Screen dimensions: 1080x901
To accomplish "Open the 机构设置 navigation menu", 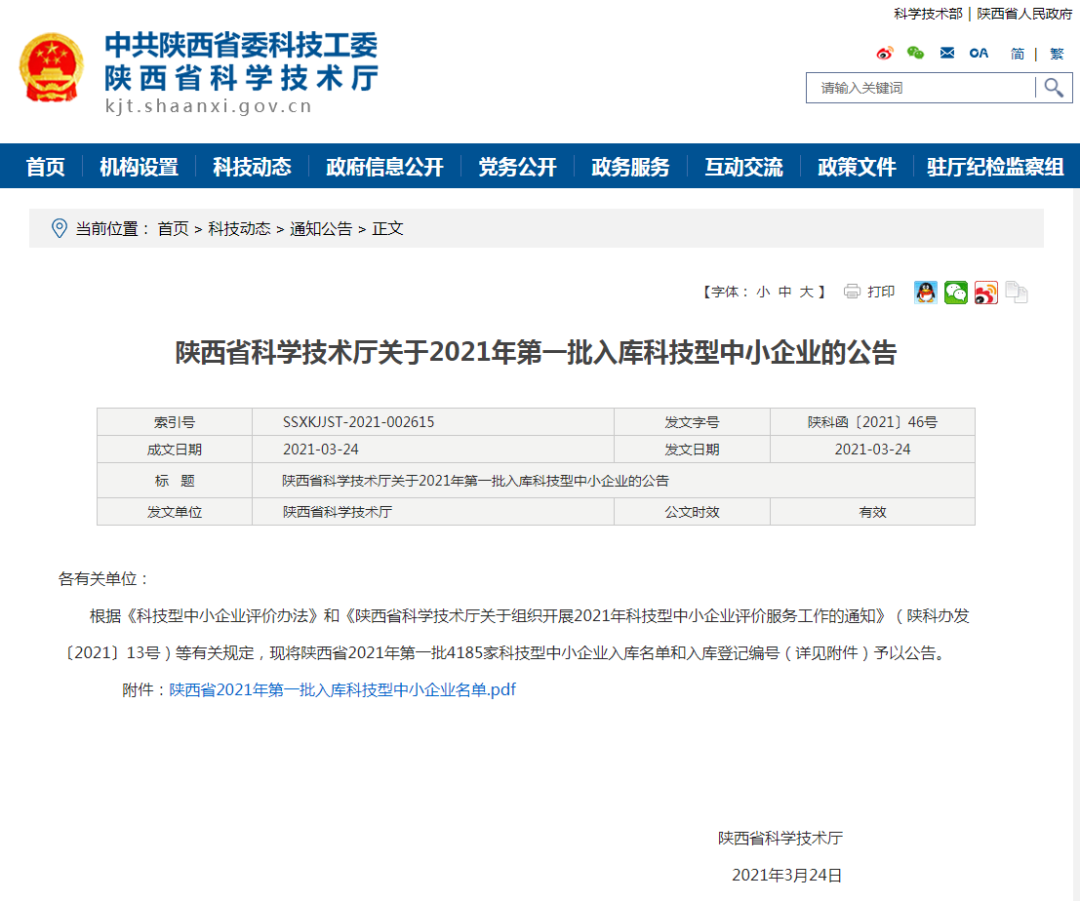I will [x=139, y=167].
